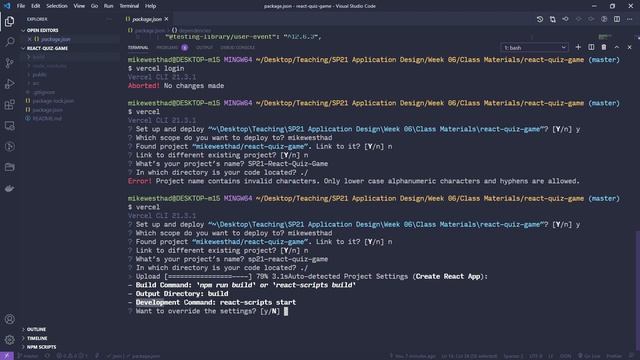Viewport: 640px width, 360px height.
Task: Open the Manage gear icon
Action: tap(9, 340)
